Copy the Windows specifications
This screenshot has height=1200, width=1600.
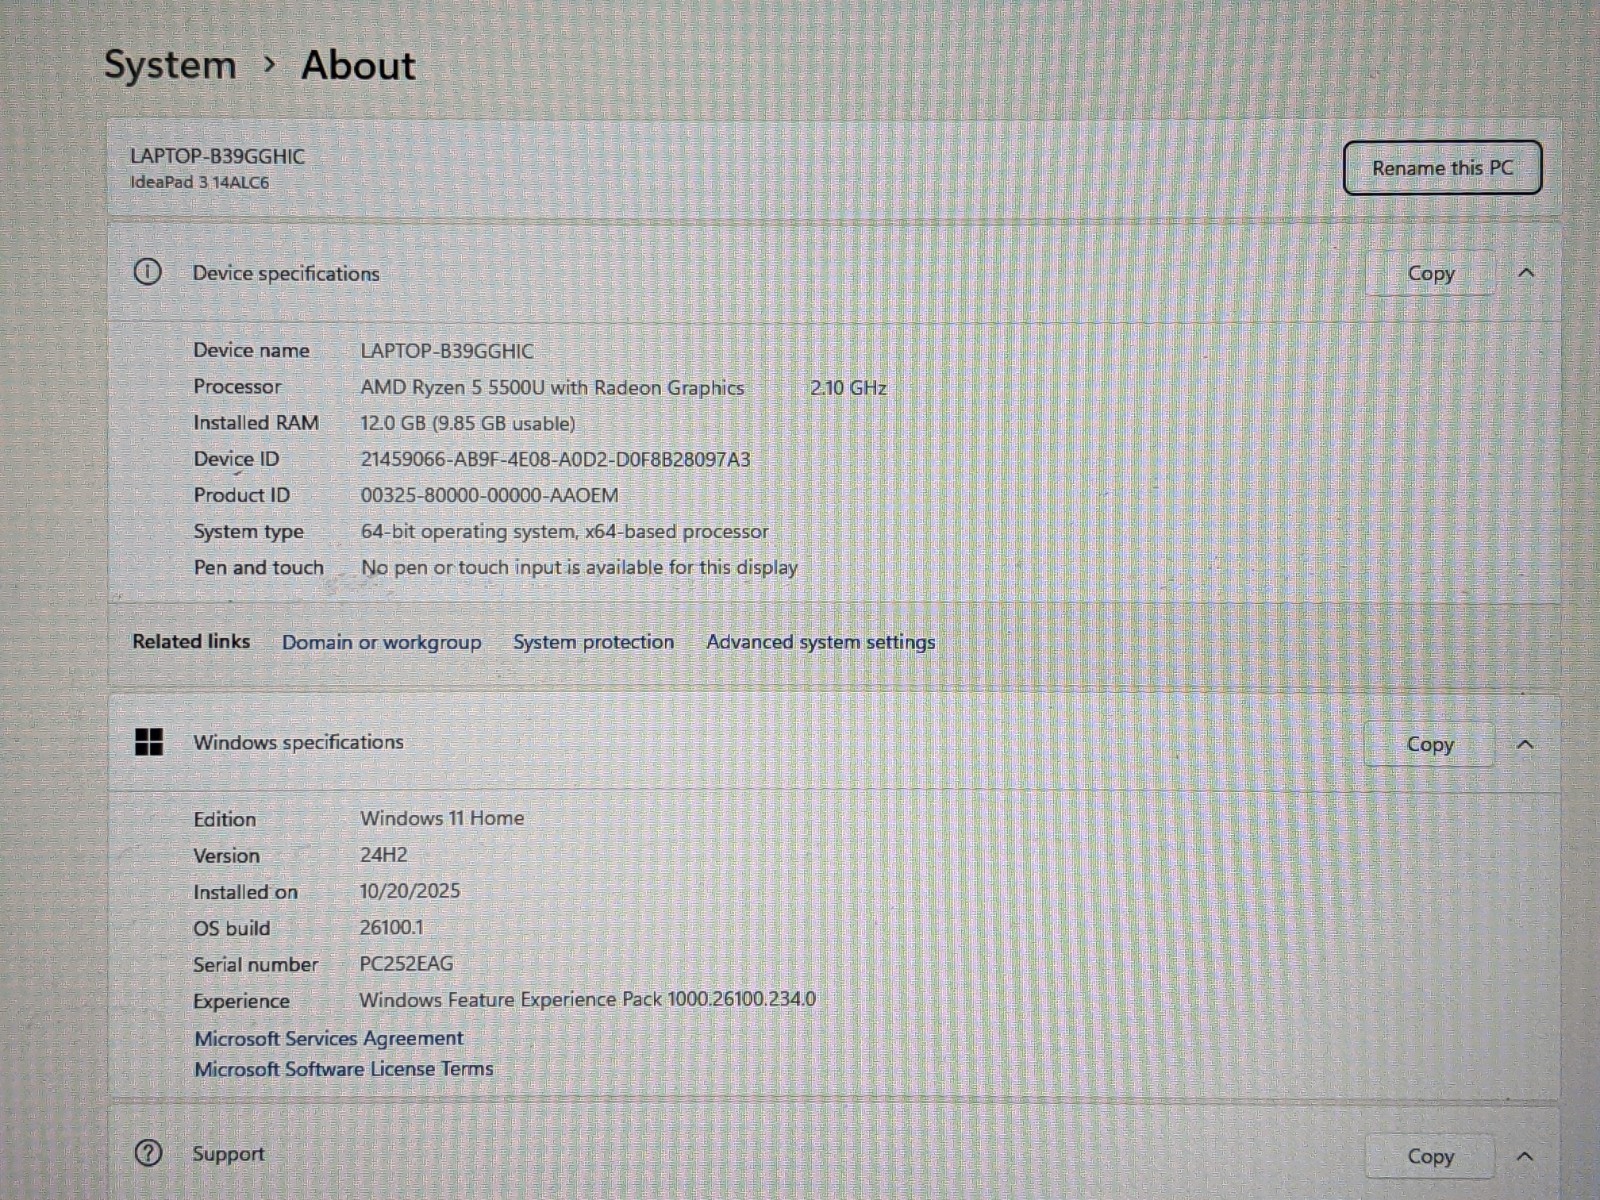(1430, 744)
